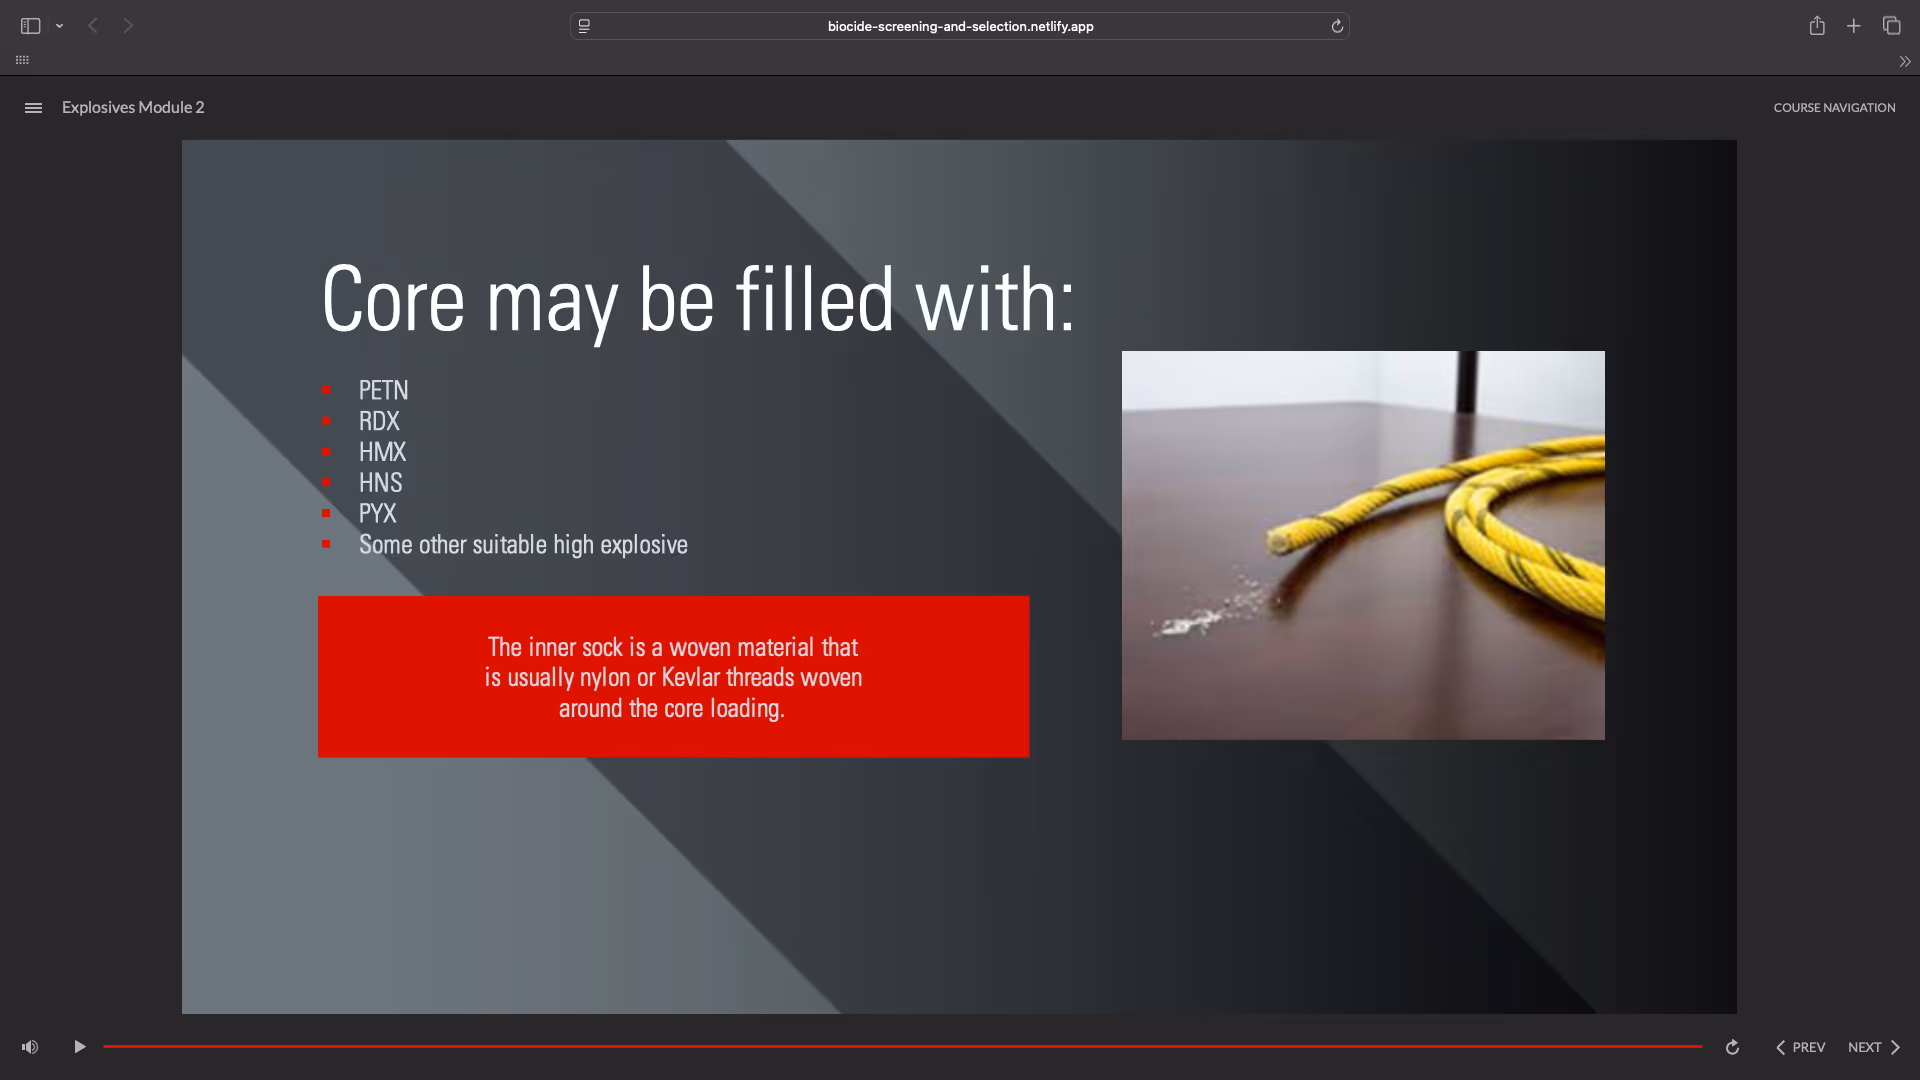Play the slide narration

[80, 1047]
